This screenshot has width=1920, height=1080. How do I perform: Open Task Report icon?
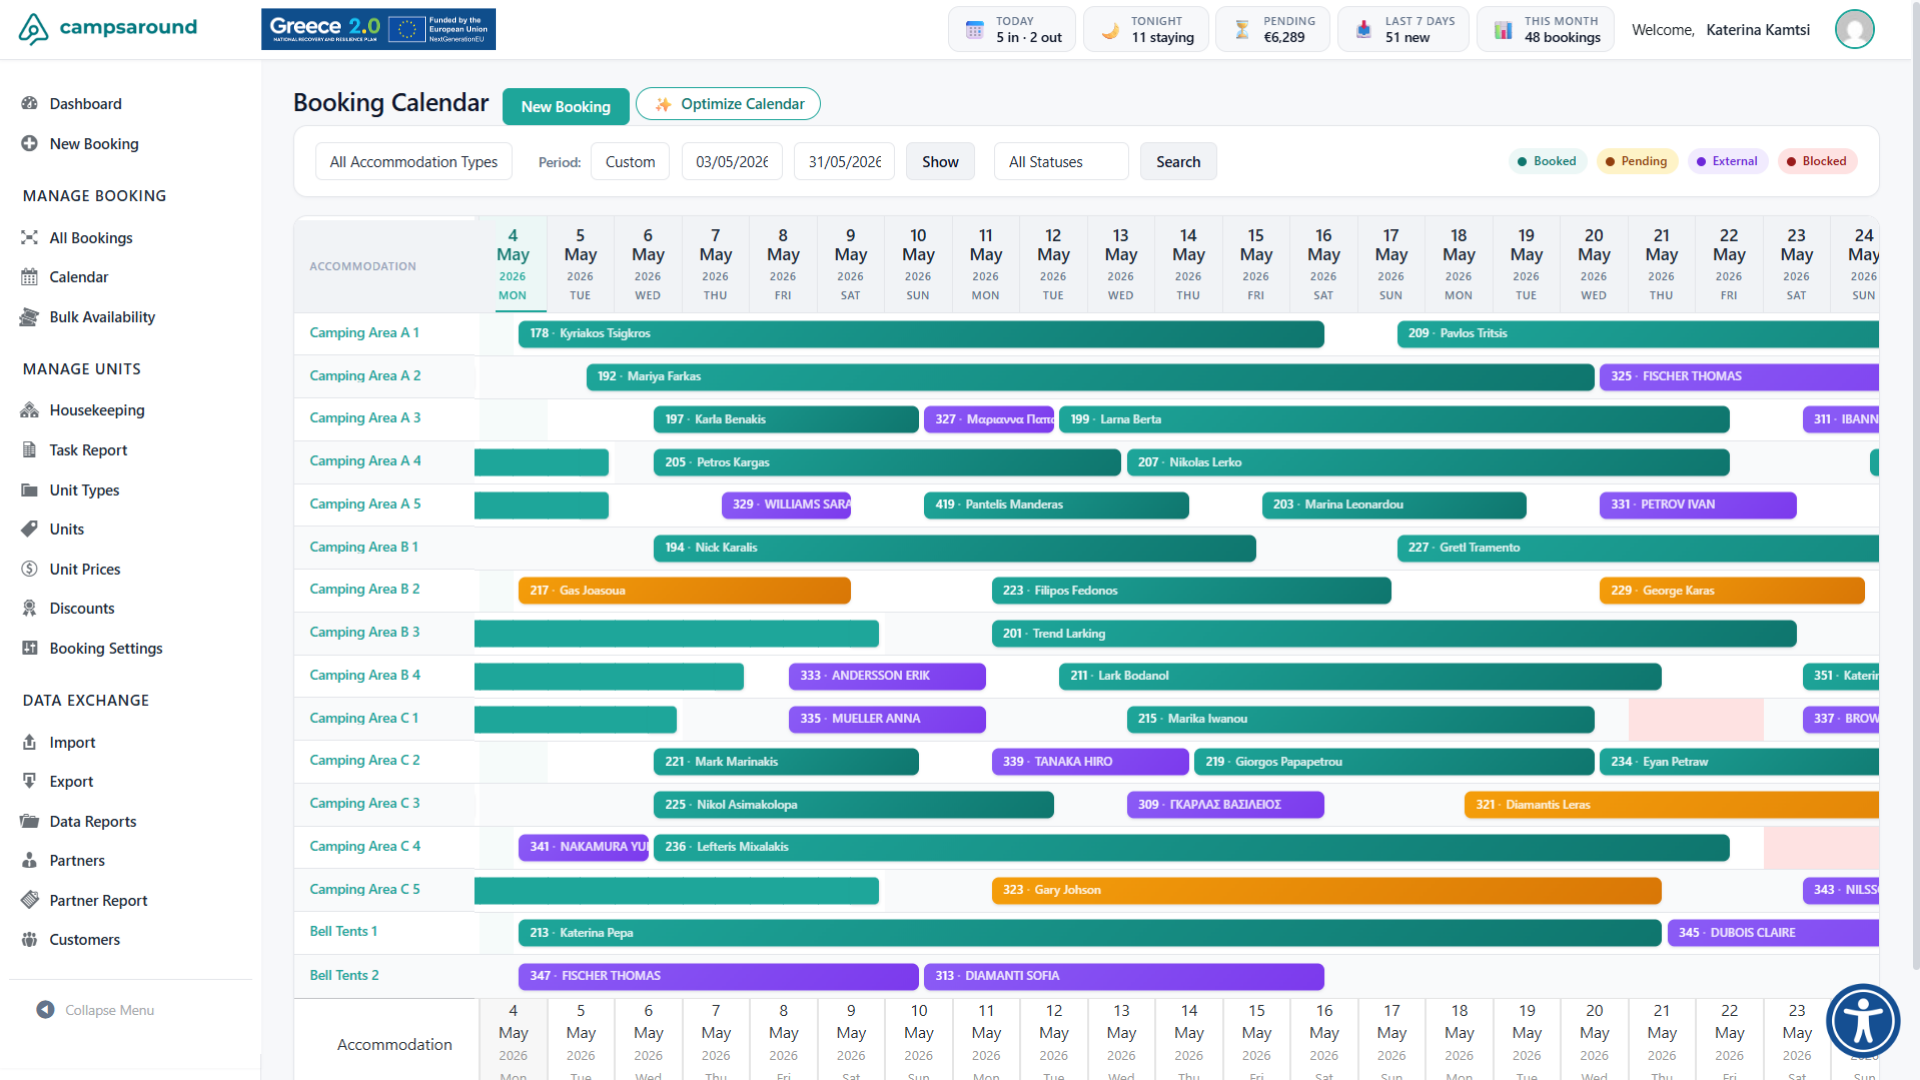coord(29,450)
